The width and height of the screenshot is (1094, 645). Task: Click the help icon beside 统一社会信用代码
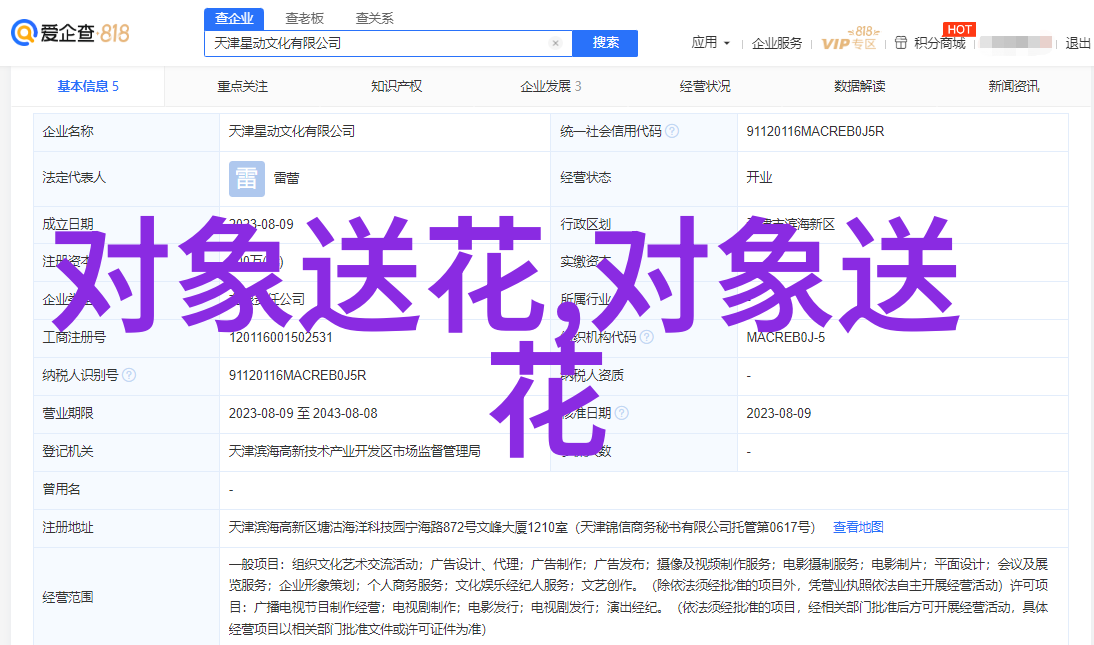point(672,131)
